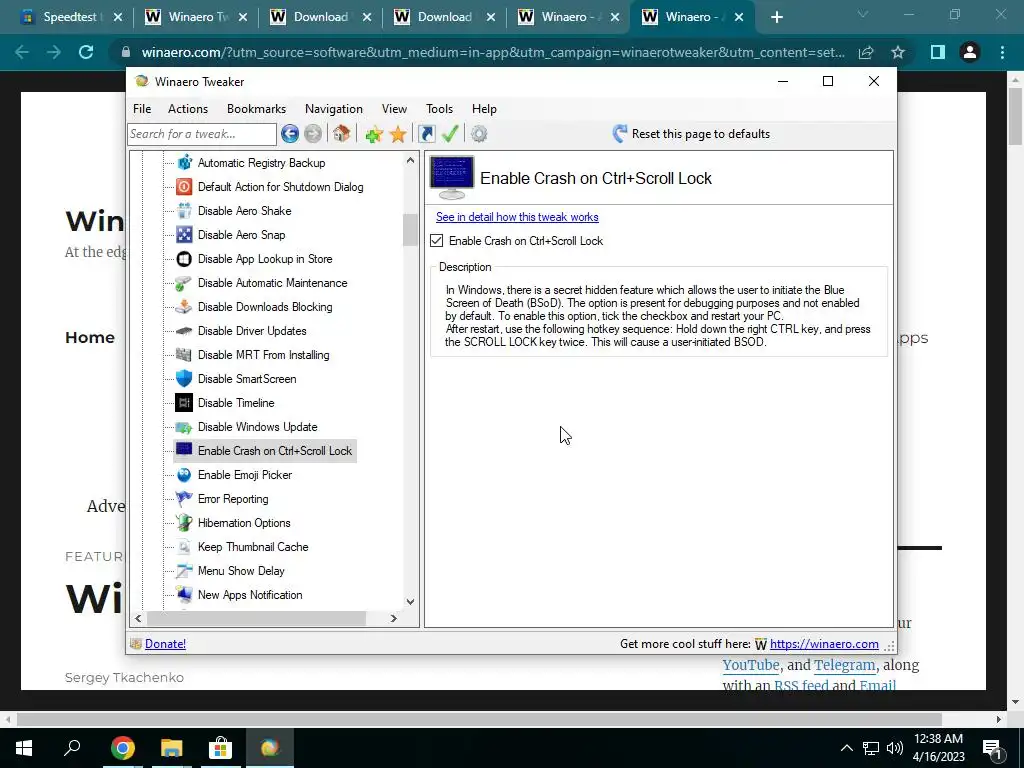Click the YouTube link on the webpage
Viewport: 1024px width, 768px height.
751,665
